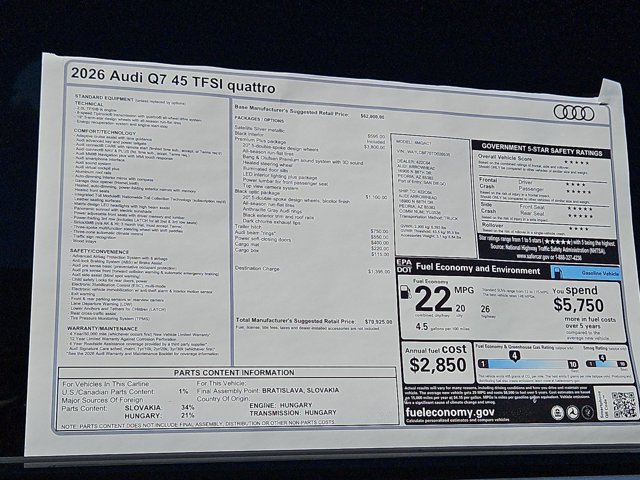
Task: Open the fueleconomy.gov link
Action: pos(450,412)
